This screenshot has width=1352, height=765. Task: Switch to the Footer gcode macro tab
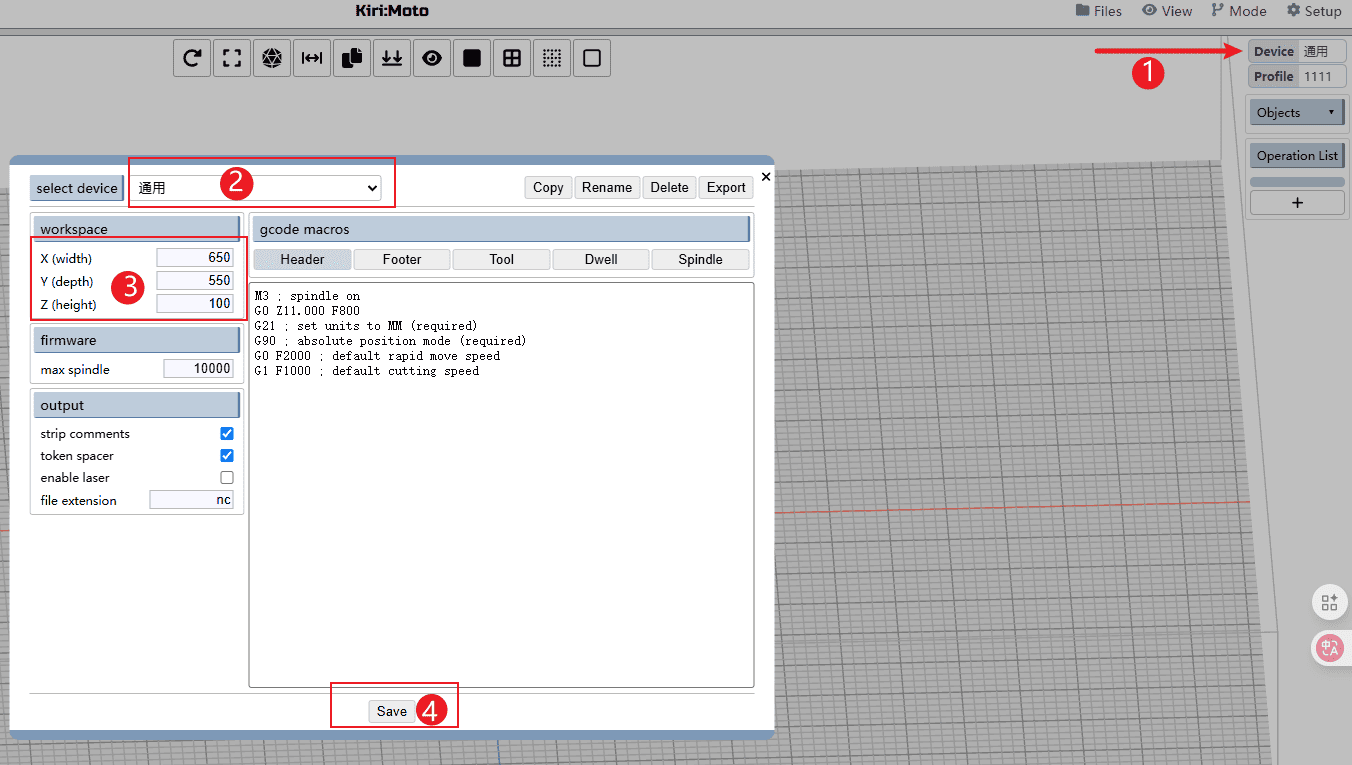click(402, 260)
